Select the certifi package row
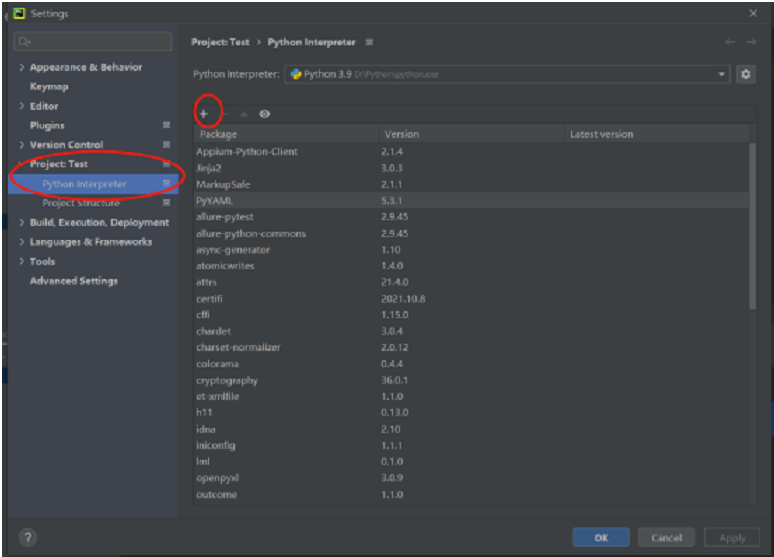Screen dimensions: 774x557 pos(471,298)
